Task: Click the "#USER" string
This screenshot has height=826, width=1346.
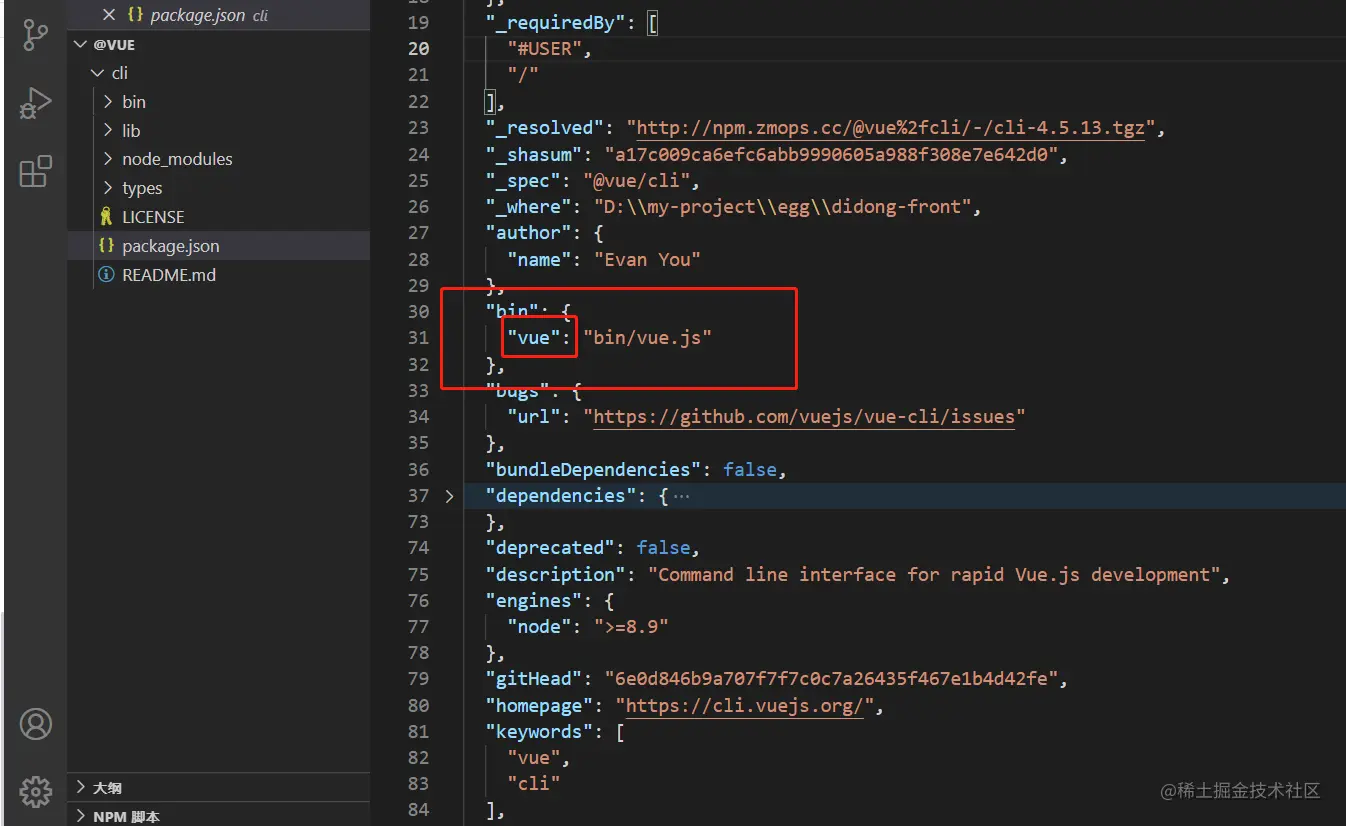Action: tap(544, 48)
